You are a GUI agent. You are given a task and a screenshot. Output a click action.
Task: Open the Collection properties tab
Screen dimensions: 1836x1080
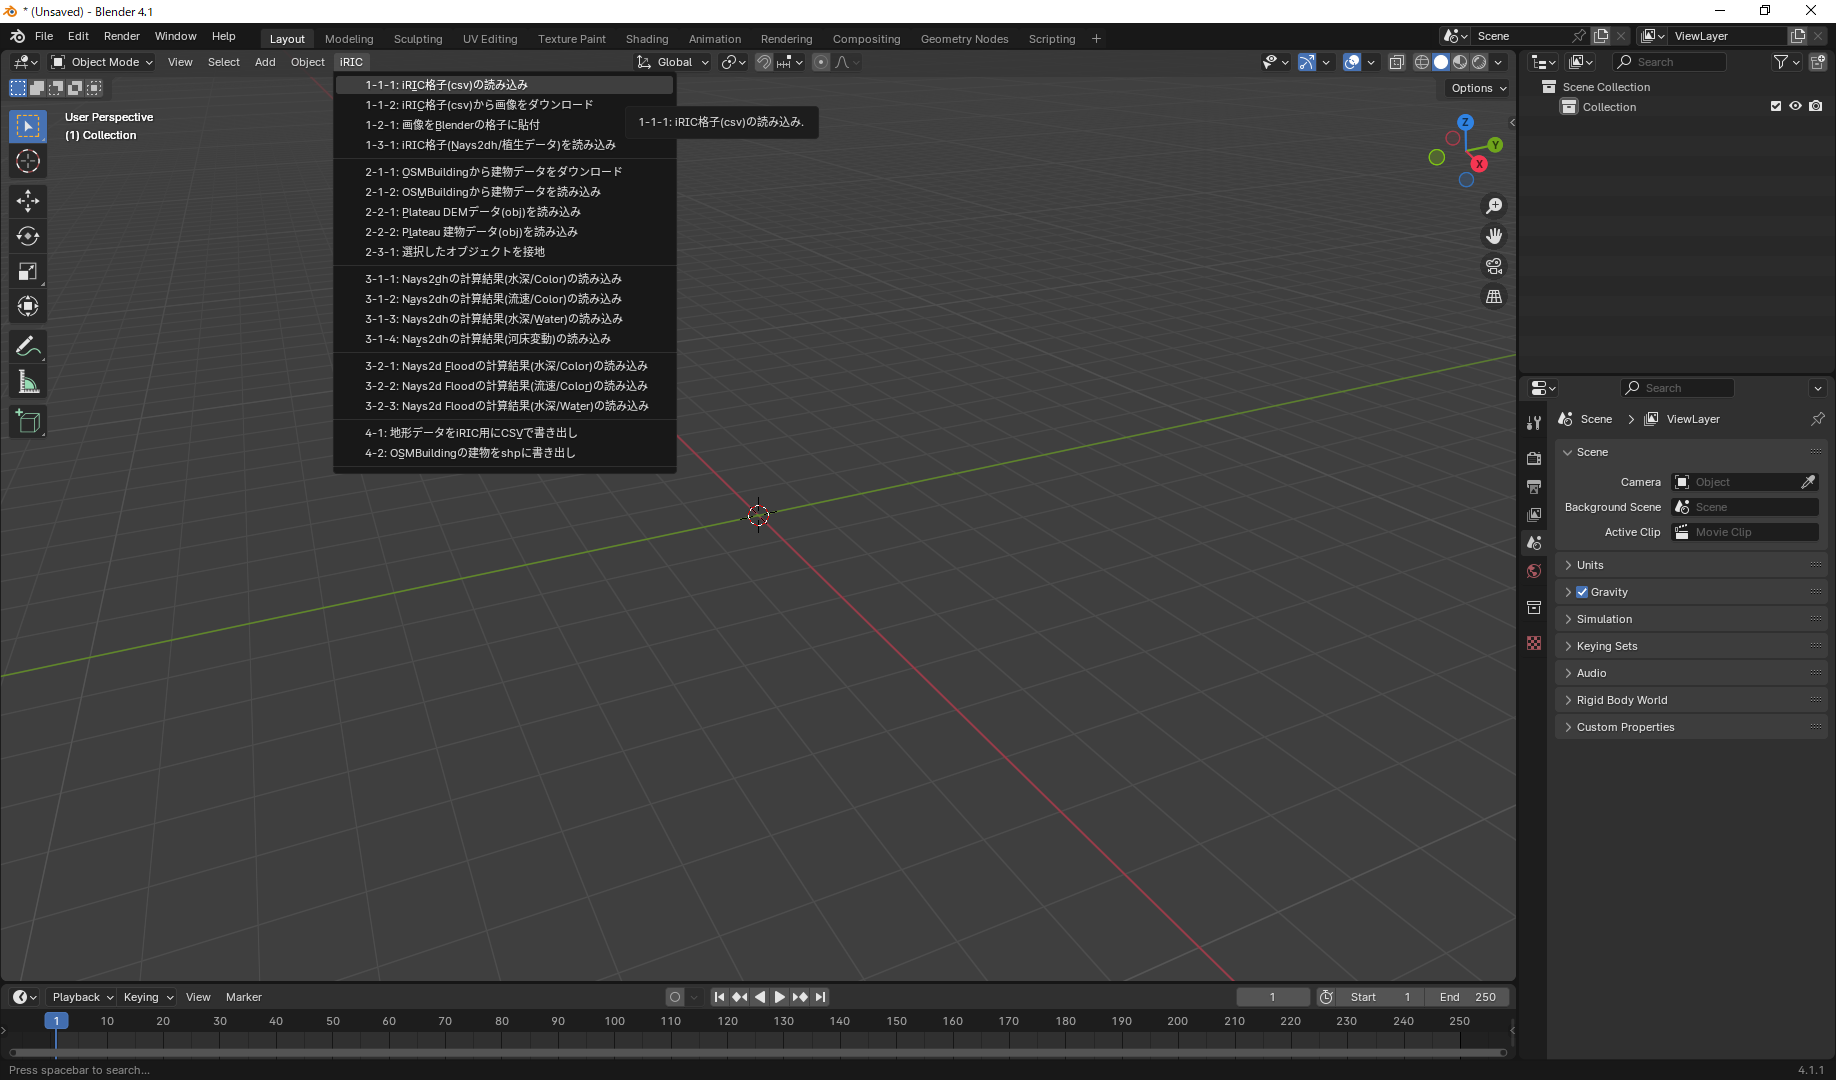[1534, 607]
